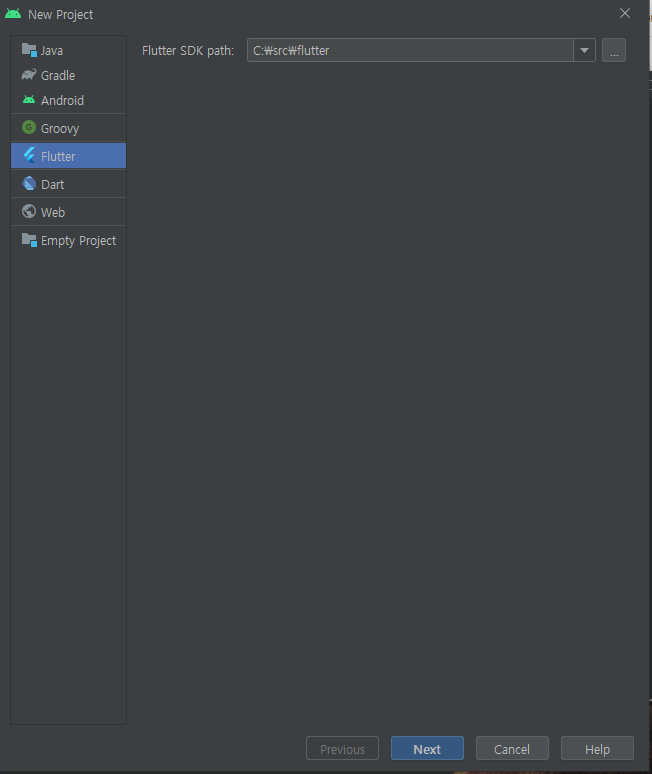652x774 pixels.
Task: Cancel the New Project dialog
Action: pos(512,748)
